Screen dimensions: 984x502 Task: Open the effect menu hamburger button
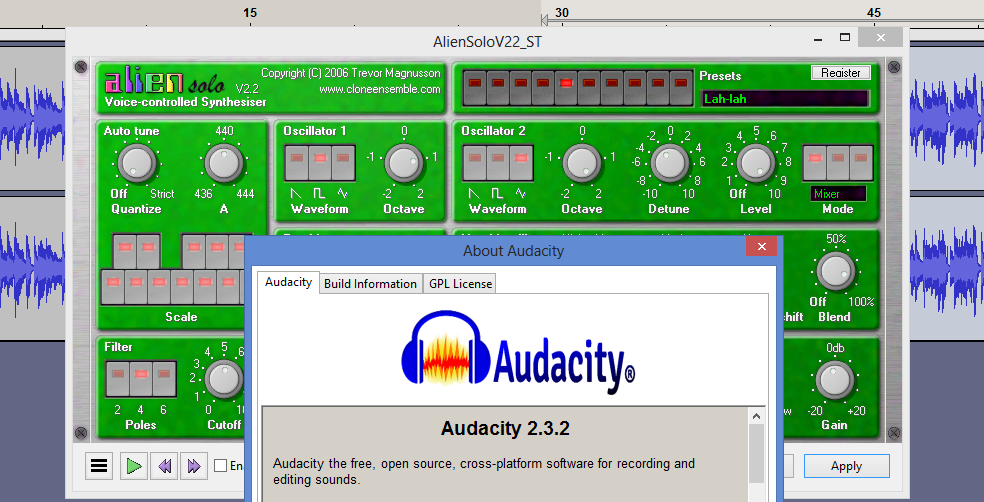click(x=99, y=466)
